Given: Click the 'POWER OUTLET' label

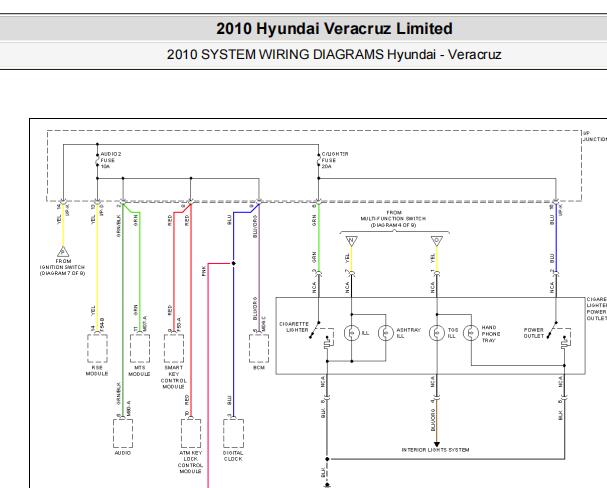Looking at the screenshot, I should point(534,333).
